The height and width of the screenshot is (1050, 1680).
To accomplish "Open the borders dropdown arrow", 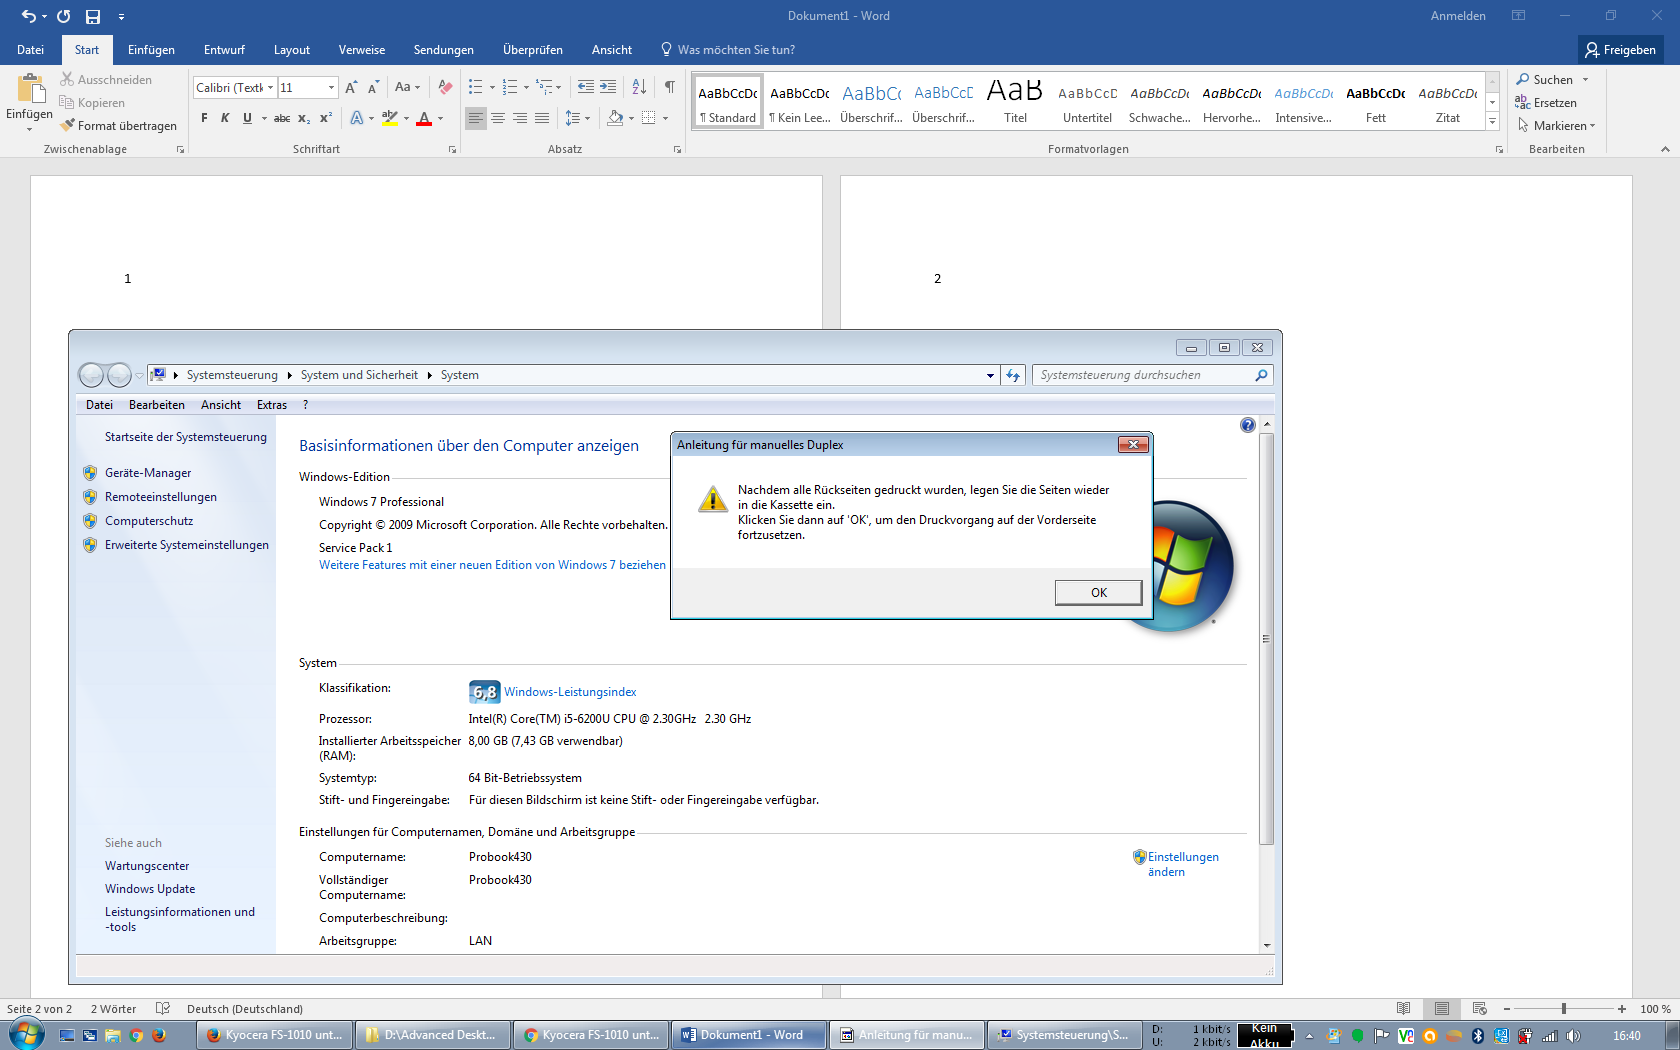I will (x=665, y=118).
